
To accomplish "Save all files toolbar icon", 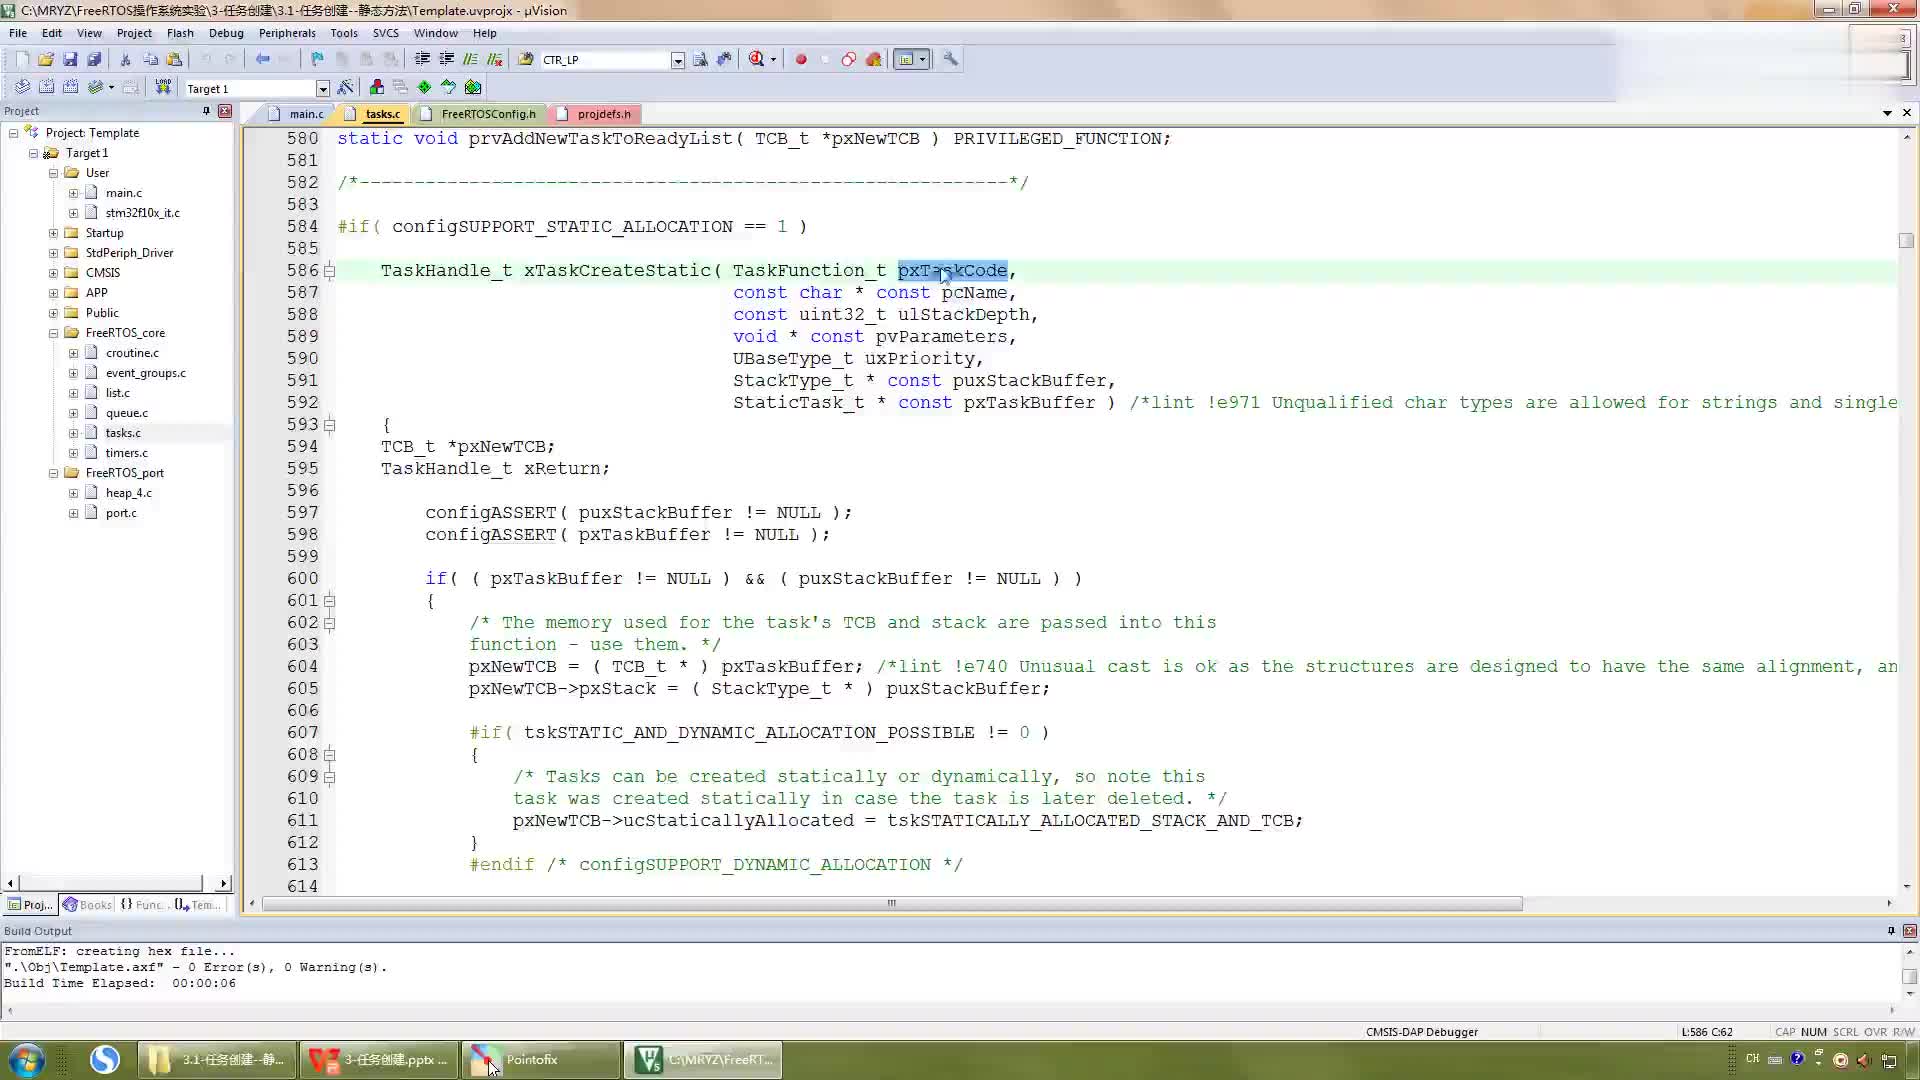I will [94, 59].
